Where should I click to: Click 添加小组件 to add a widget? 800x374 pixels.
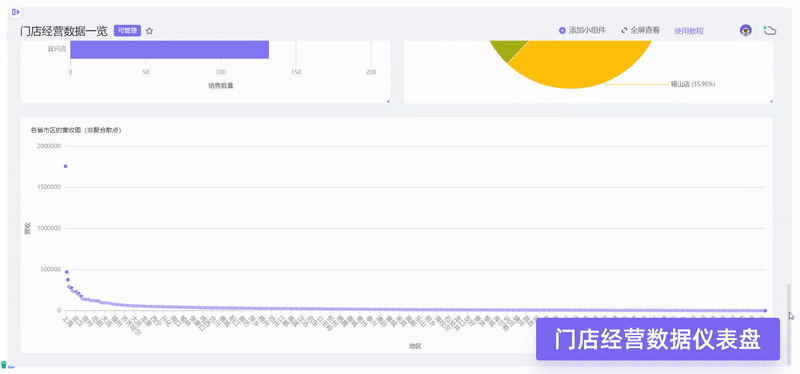(x=582, y=31)
